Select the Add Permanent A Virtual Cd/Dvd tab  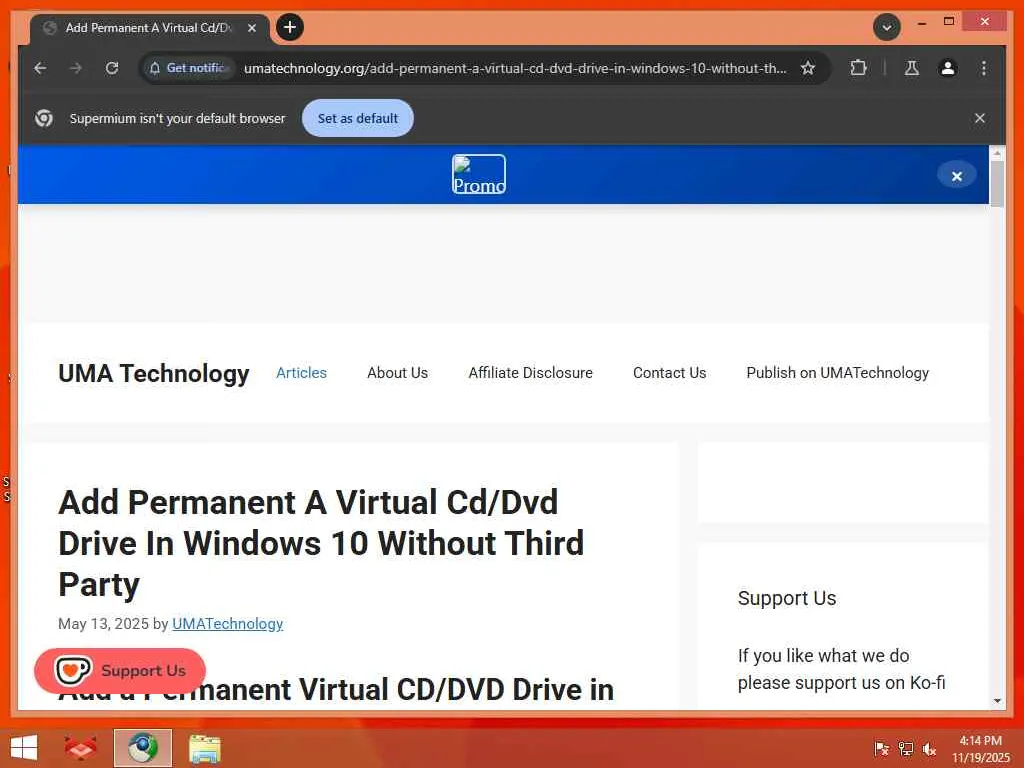(x=148, y=28)
